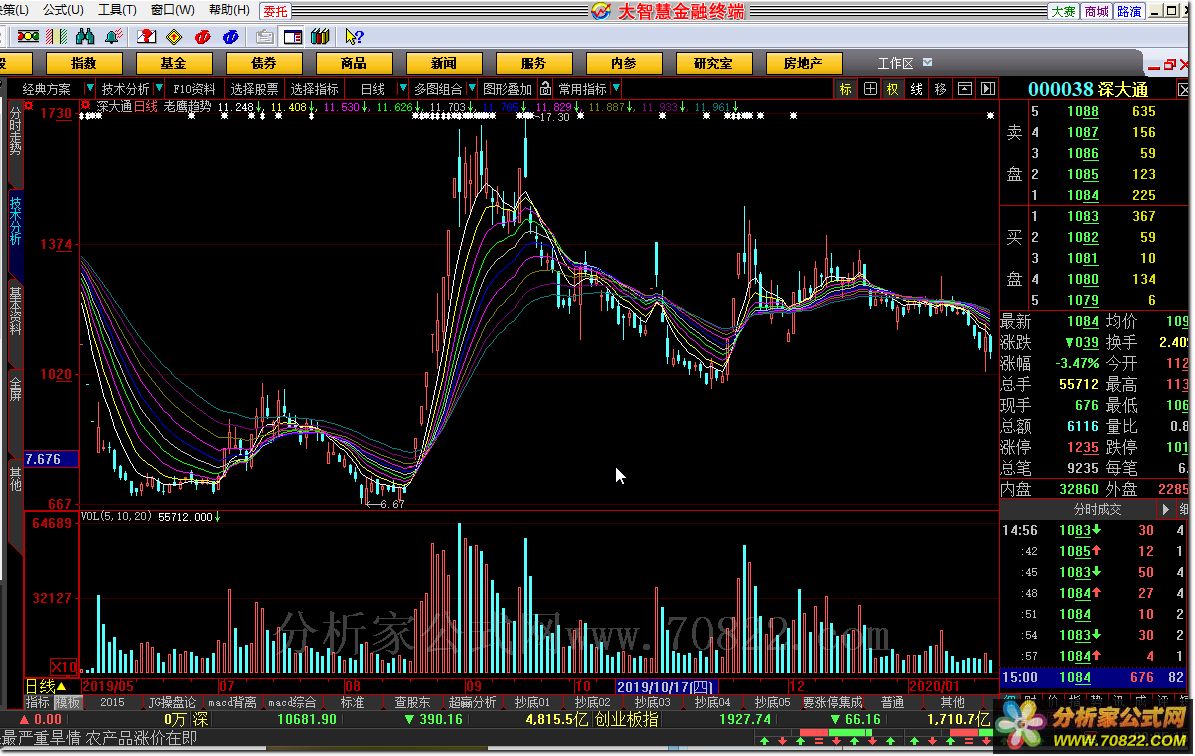1195x756 pixels.
Task: Click the 商城 button in title bar
Action: pos(1097,11)
